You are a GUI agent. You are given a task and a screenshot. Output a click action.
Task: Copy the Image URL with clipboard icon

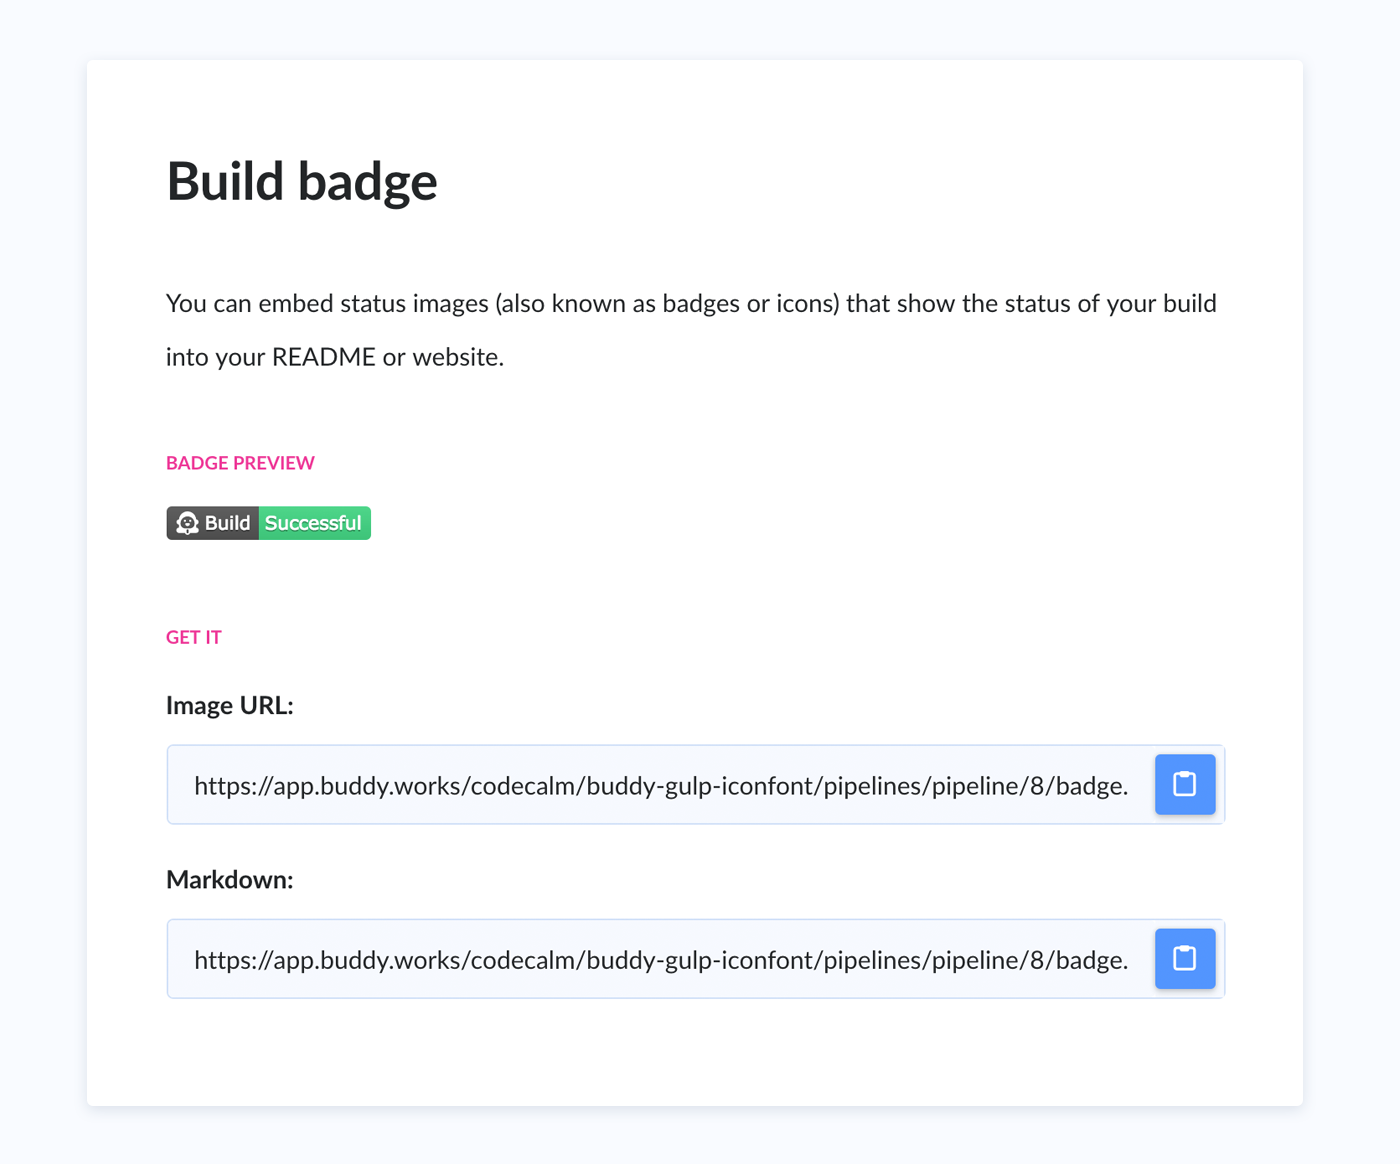(x=1185, y=784)
